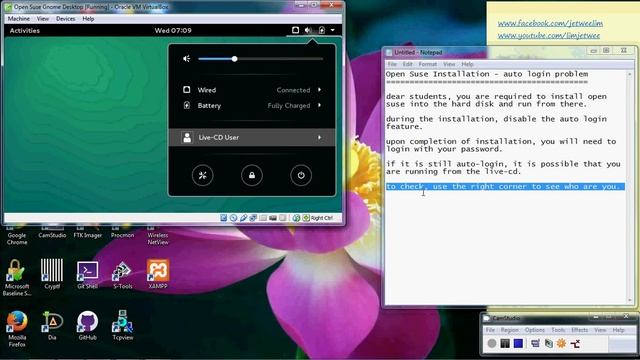
Task: Click the "Right Ctrl" host key label
Action: click(322, 218)
